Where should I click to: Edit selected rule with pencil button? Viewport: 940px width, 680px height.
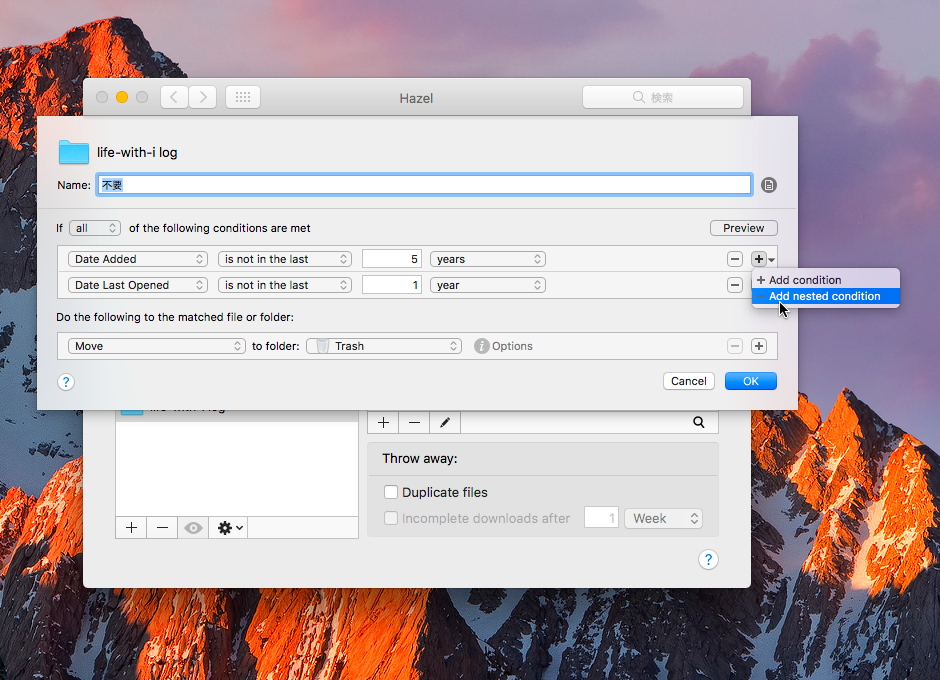pos(445,422)
